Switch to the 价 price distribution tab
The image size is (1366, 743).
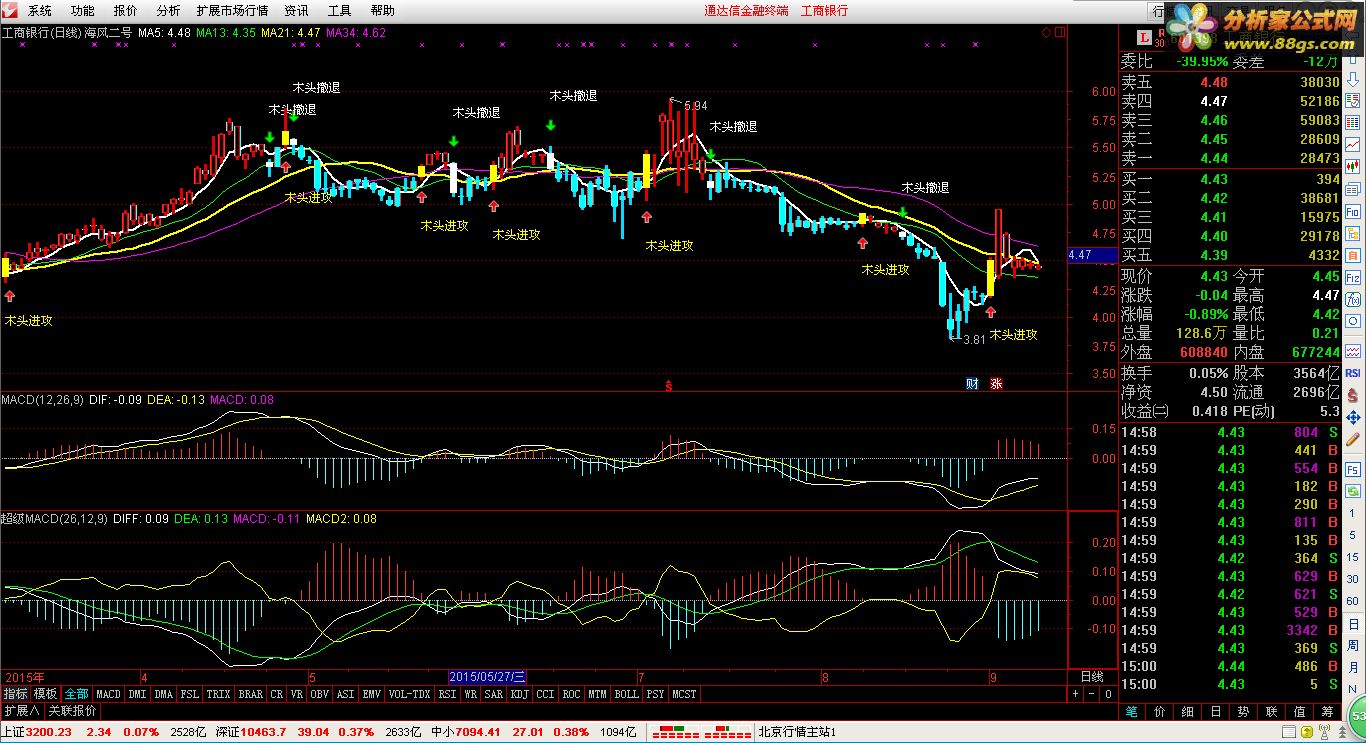click(x=1160, y=712)
